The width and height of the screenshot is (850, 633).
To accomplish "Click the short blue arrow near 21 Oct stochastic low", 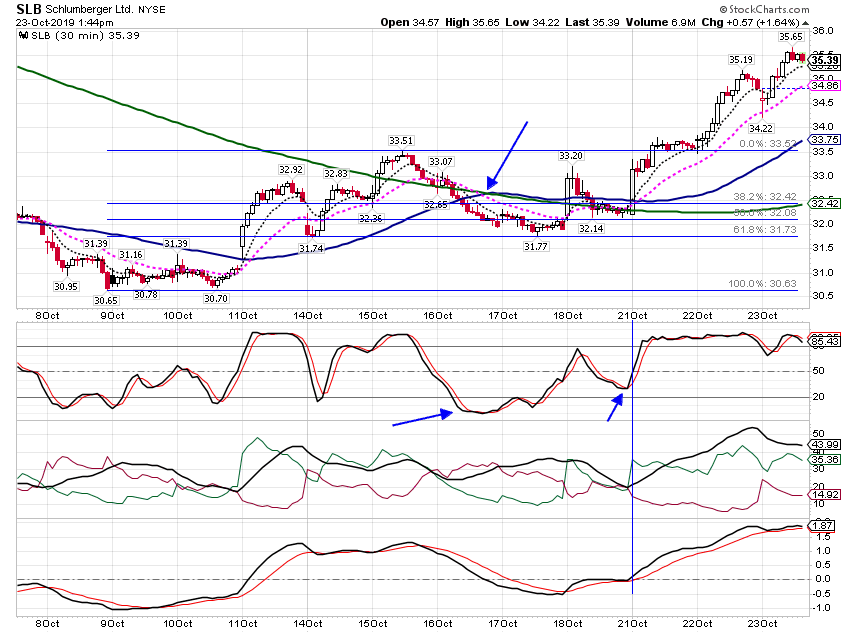I will pos(615,408).
